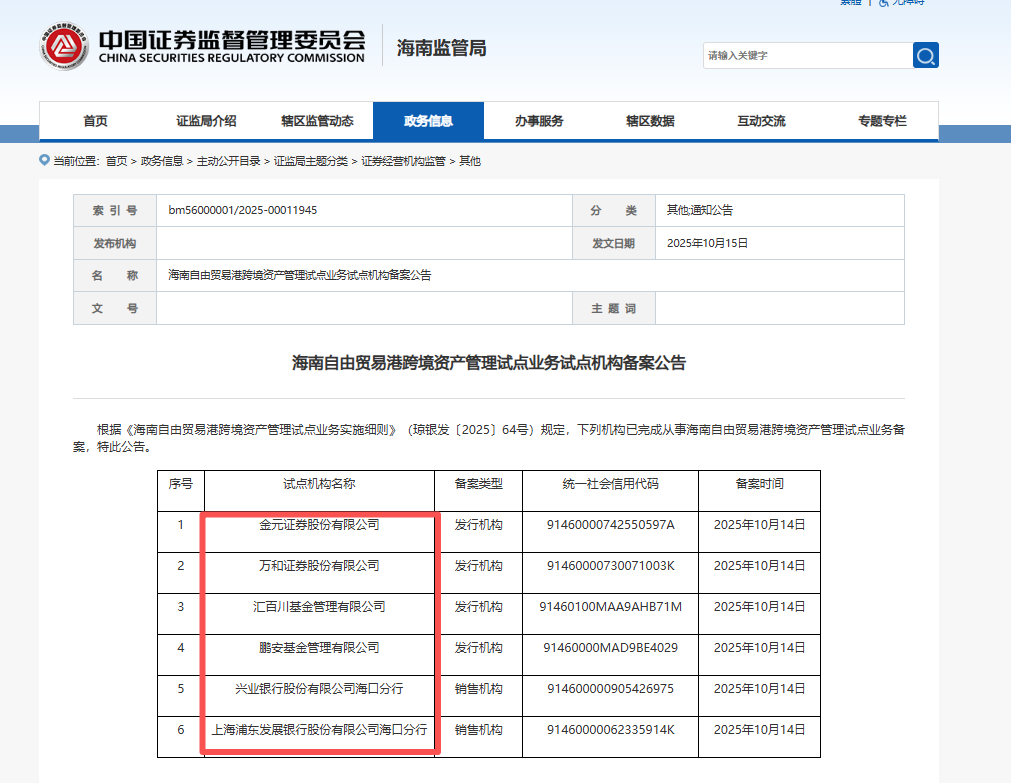
Task: Click the 海南监管局 header title
Action: [x=441, y=47]
